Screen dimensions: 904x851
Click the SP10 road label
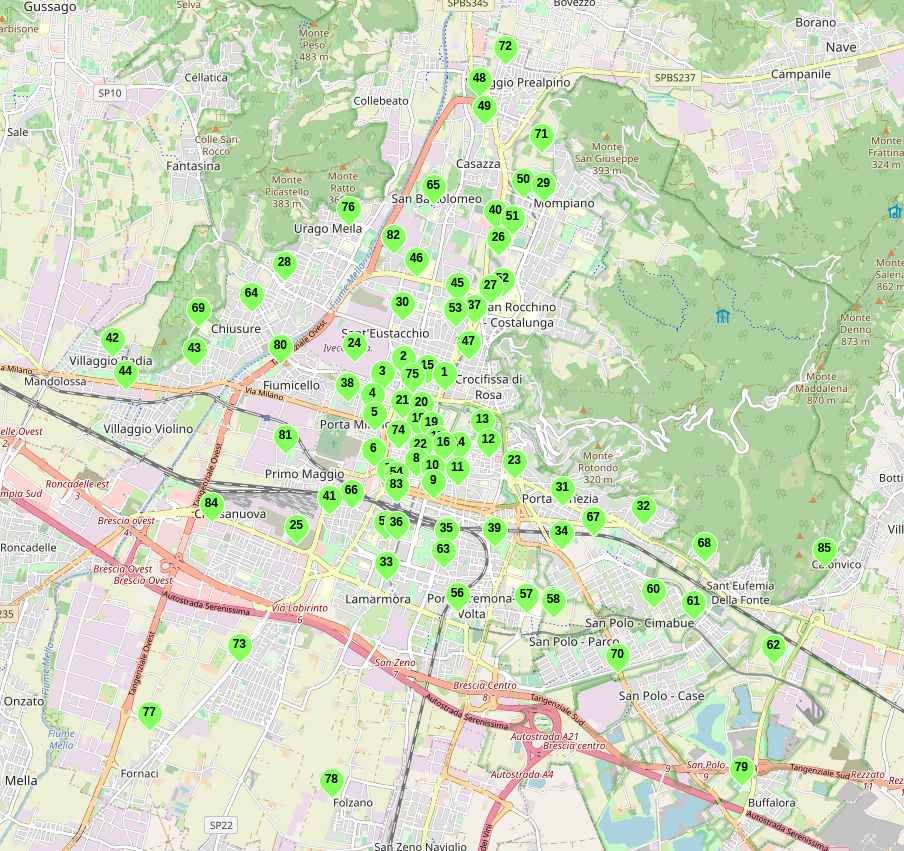(x=110, y=93)
